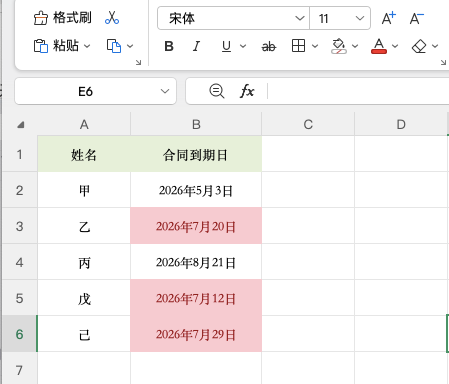The image size is (449, 384).
Task: Select row 1 header
Action: pos(20,154)
